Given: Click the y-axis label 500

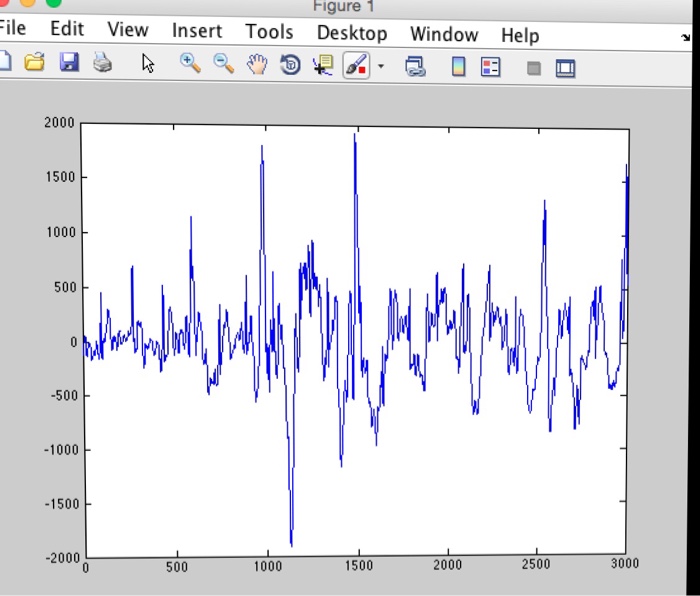Looking at the screenshot, I should [66, 287].
